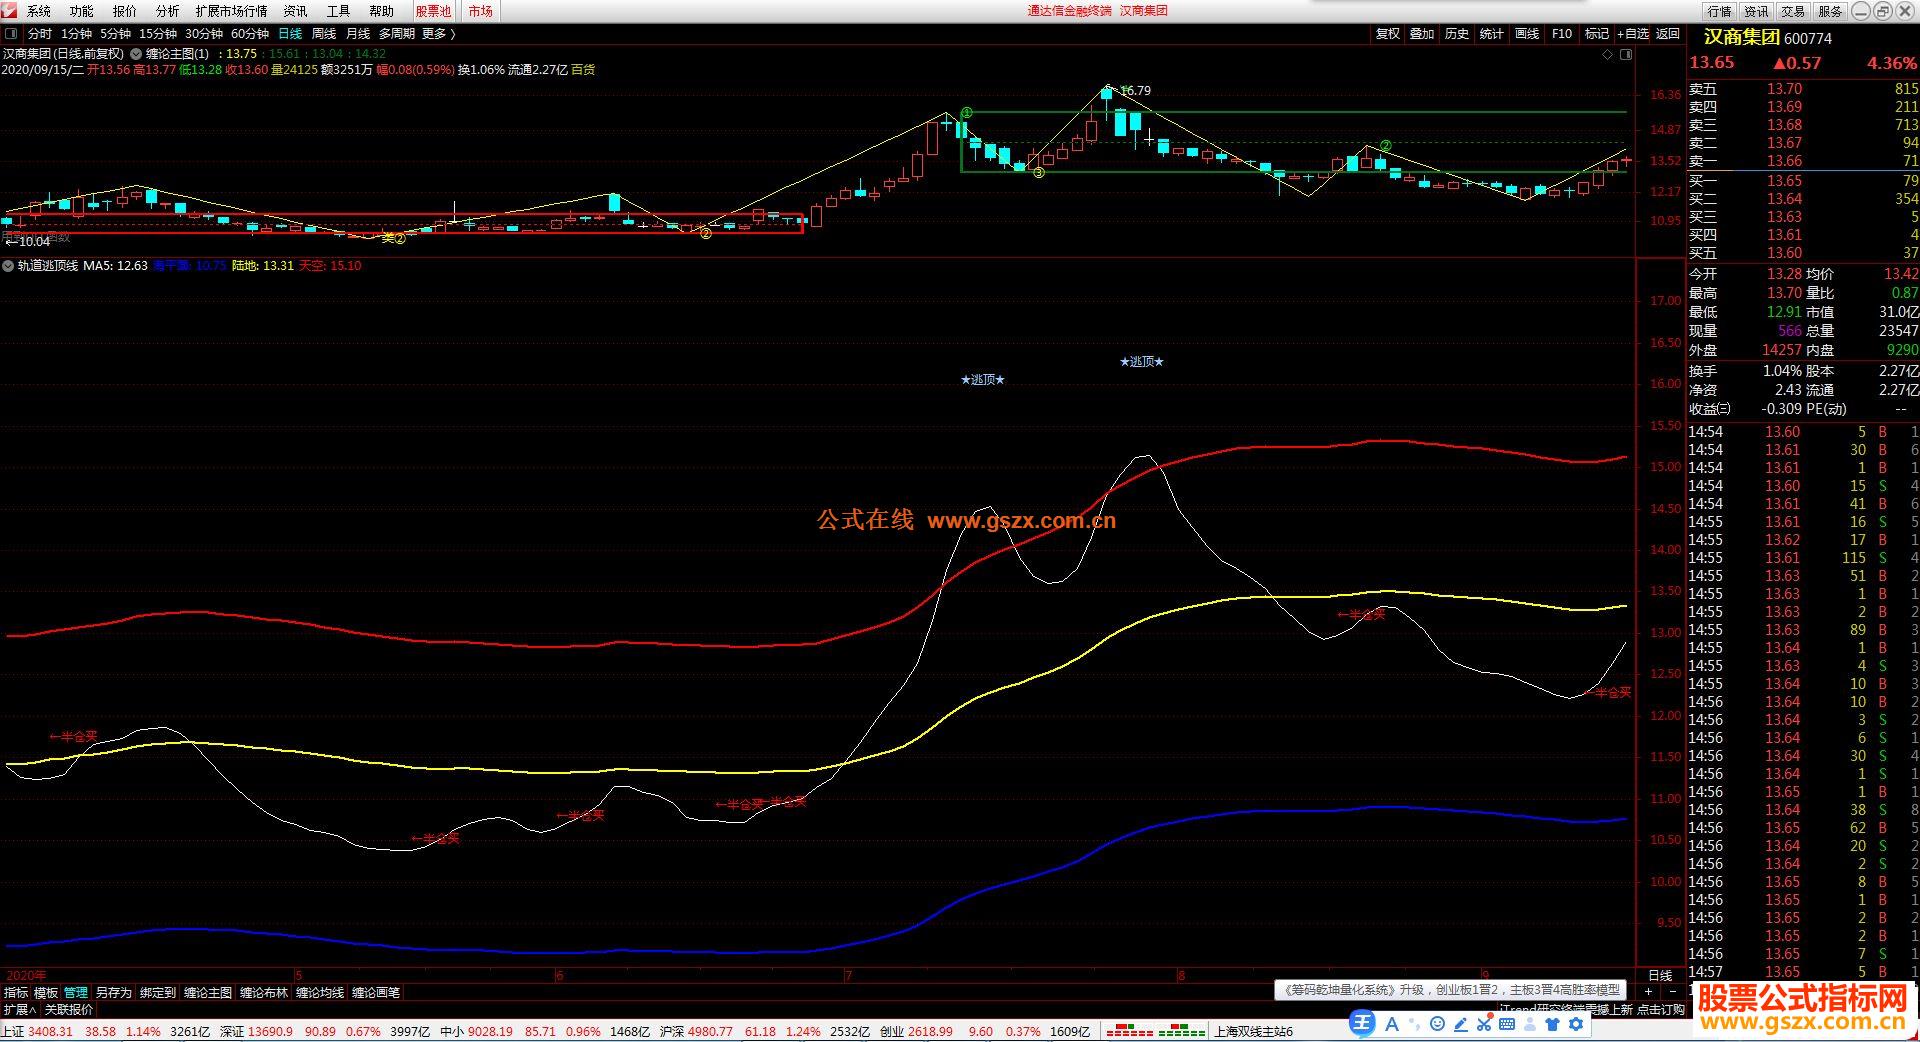This screenshot has height=1042, width=1920.
Task: Click the 历史 toolbar button
Action: tap(1457, 34)
